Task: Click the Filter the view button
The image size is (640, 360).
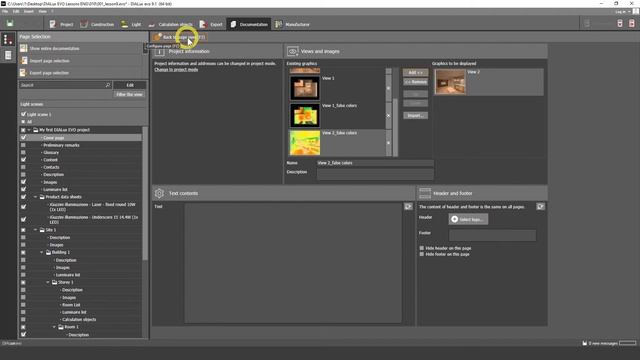Action: pos(129,94)
